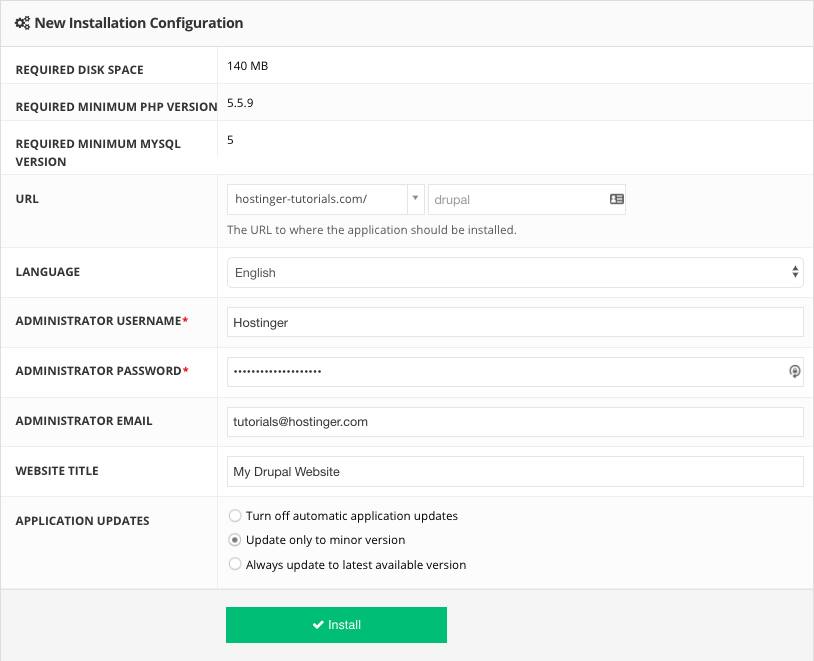Click the Administrator Password field
The width and height of the screenshot is (814, 661).
click(x=500, y=371)
